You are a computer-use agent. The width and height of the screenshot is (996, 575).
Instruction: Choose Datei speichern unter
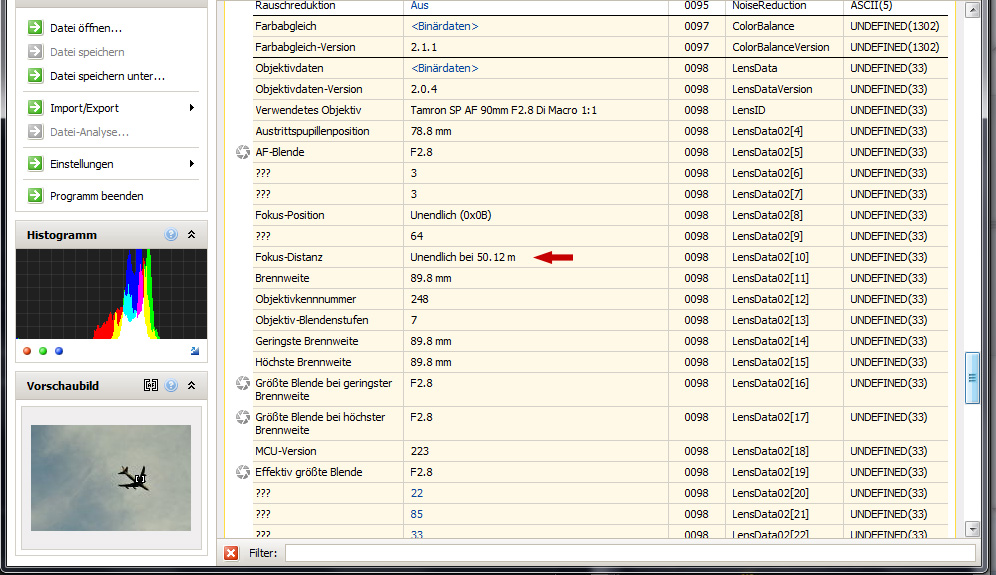click(107, 76)
